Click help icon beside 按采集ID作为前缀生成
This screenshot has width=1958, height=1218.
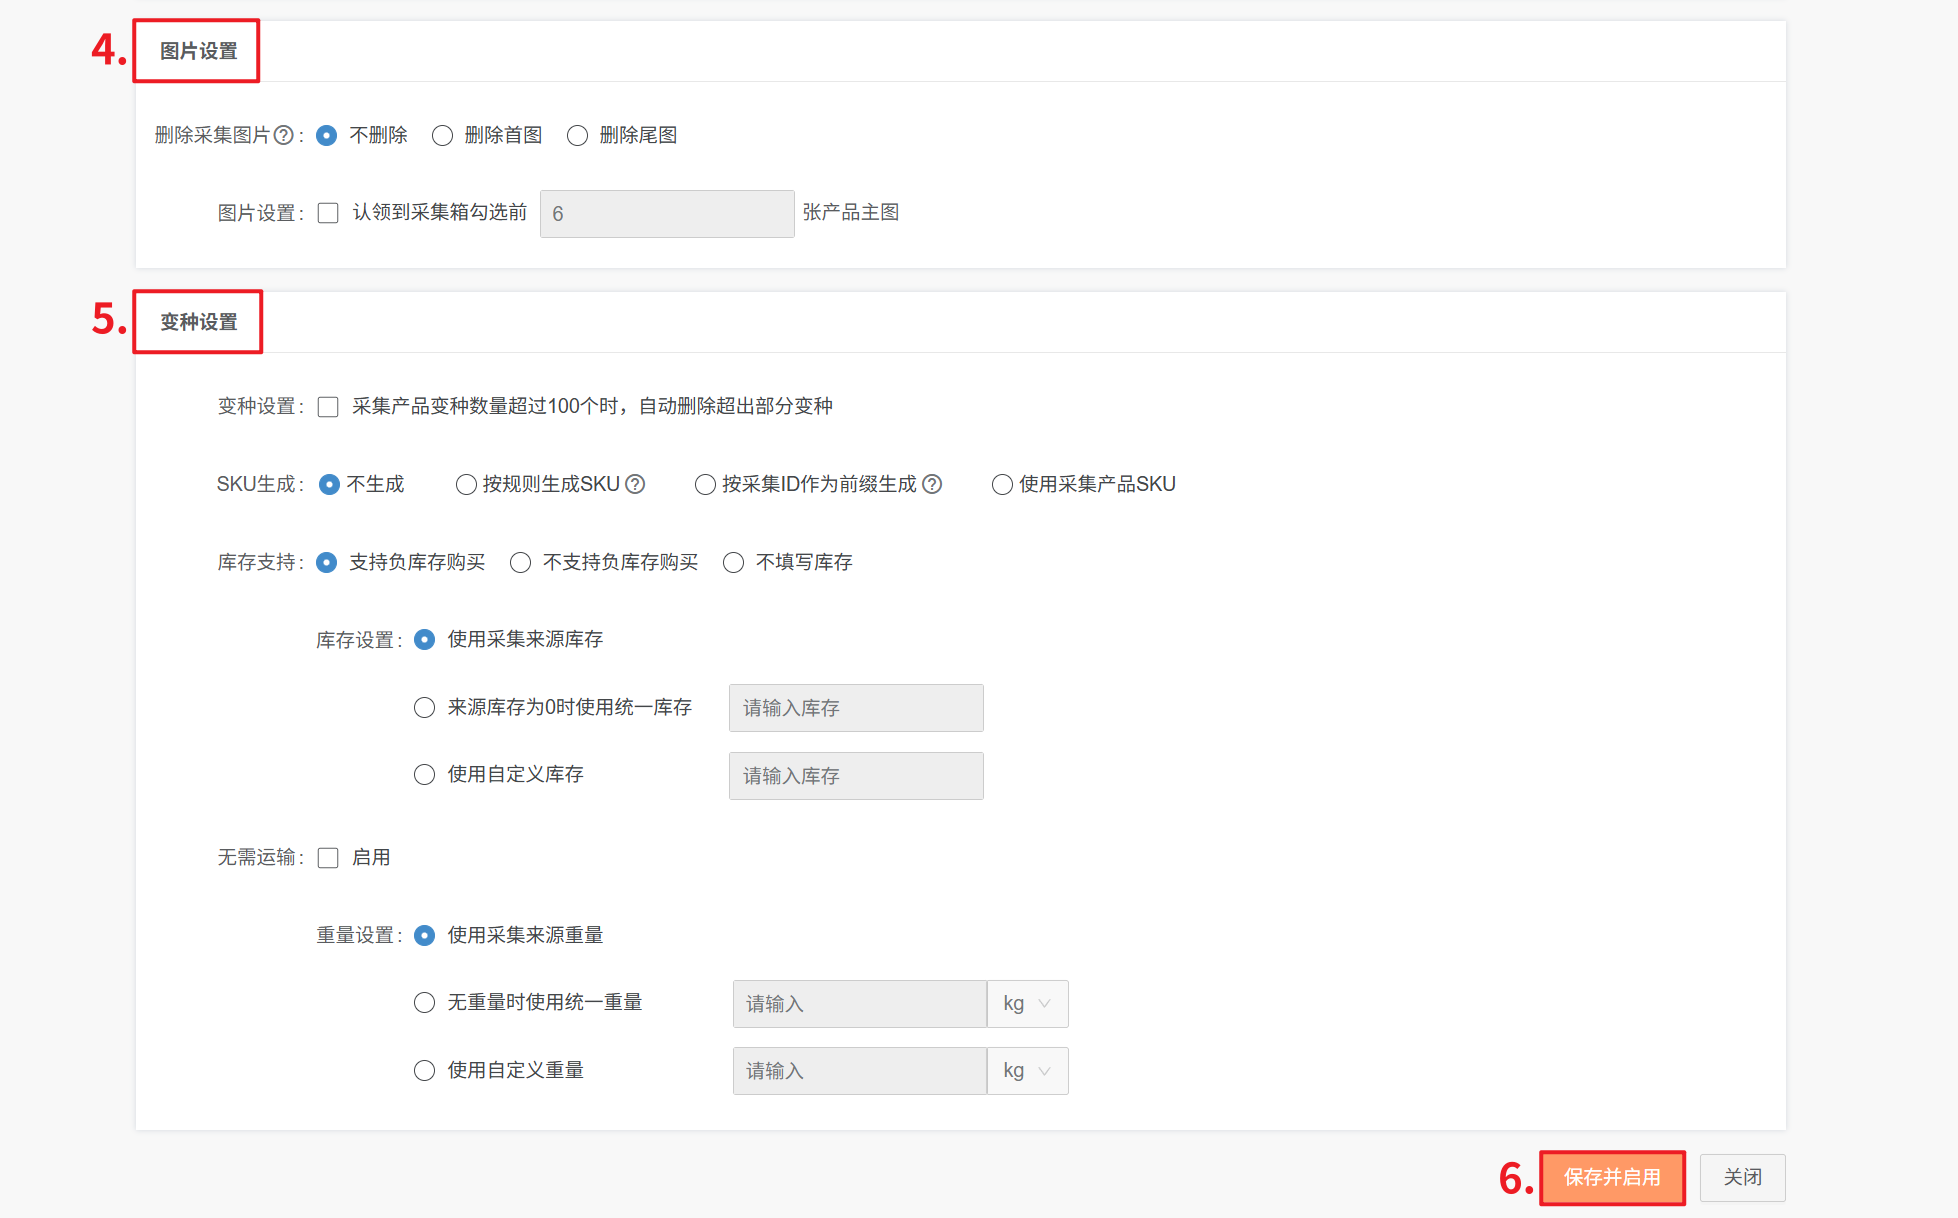point(932,484)
